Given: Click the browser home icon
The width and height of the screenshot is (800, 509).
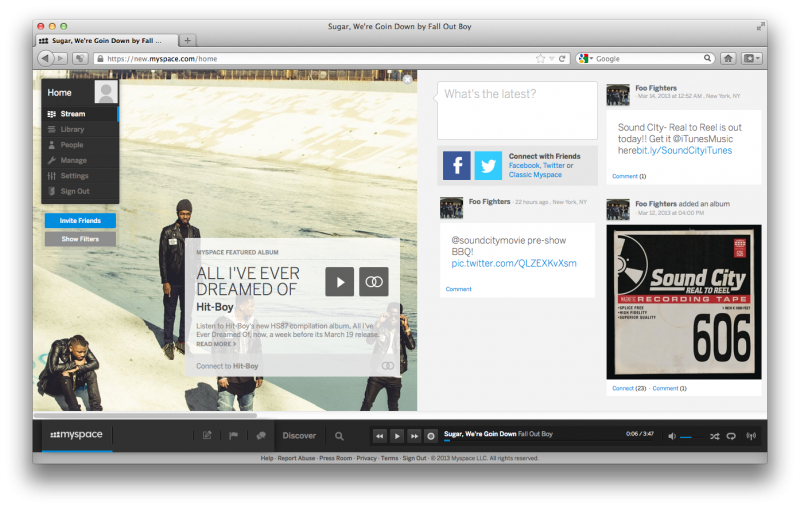Looking at the screenshot, I should (x=728, y=59).
